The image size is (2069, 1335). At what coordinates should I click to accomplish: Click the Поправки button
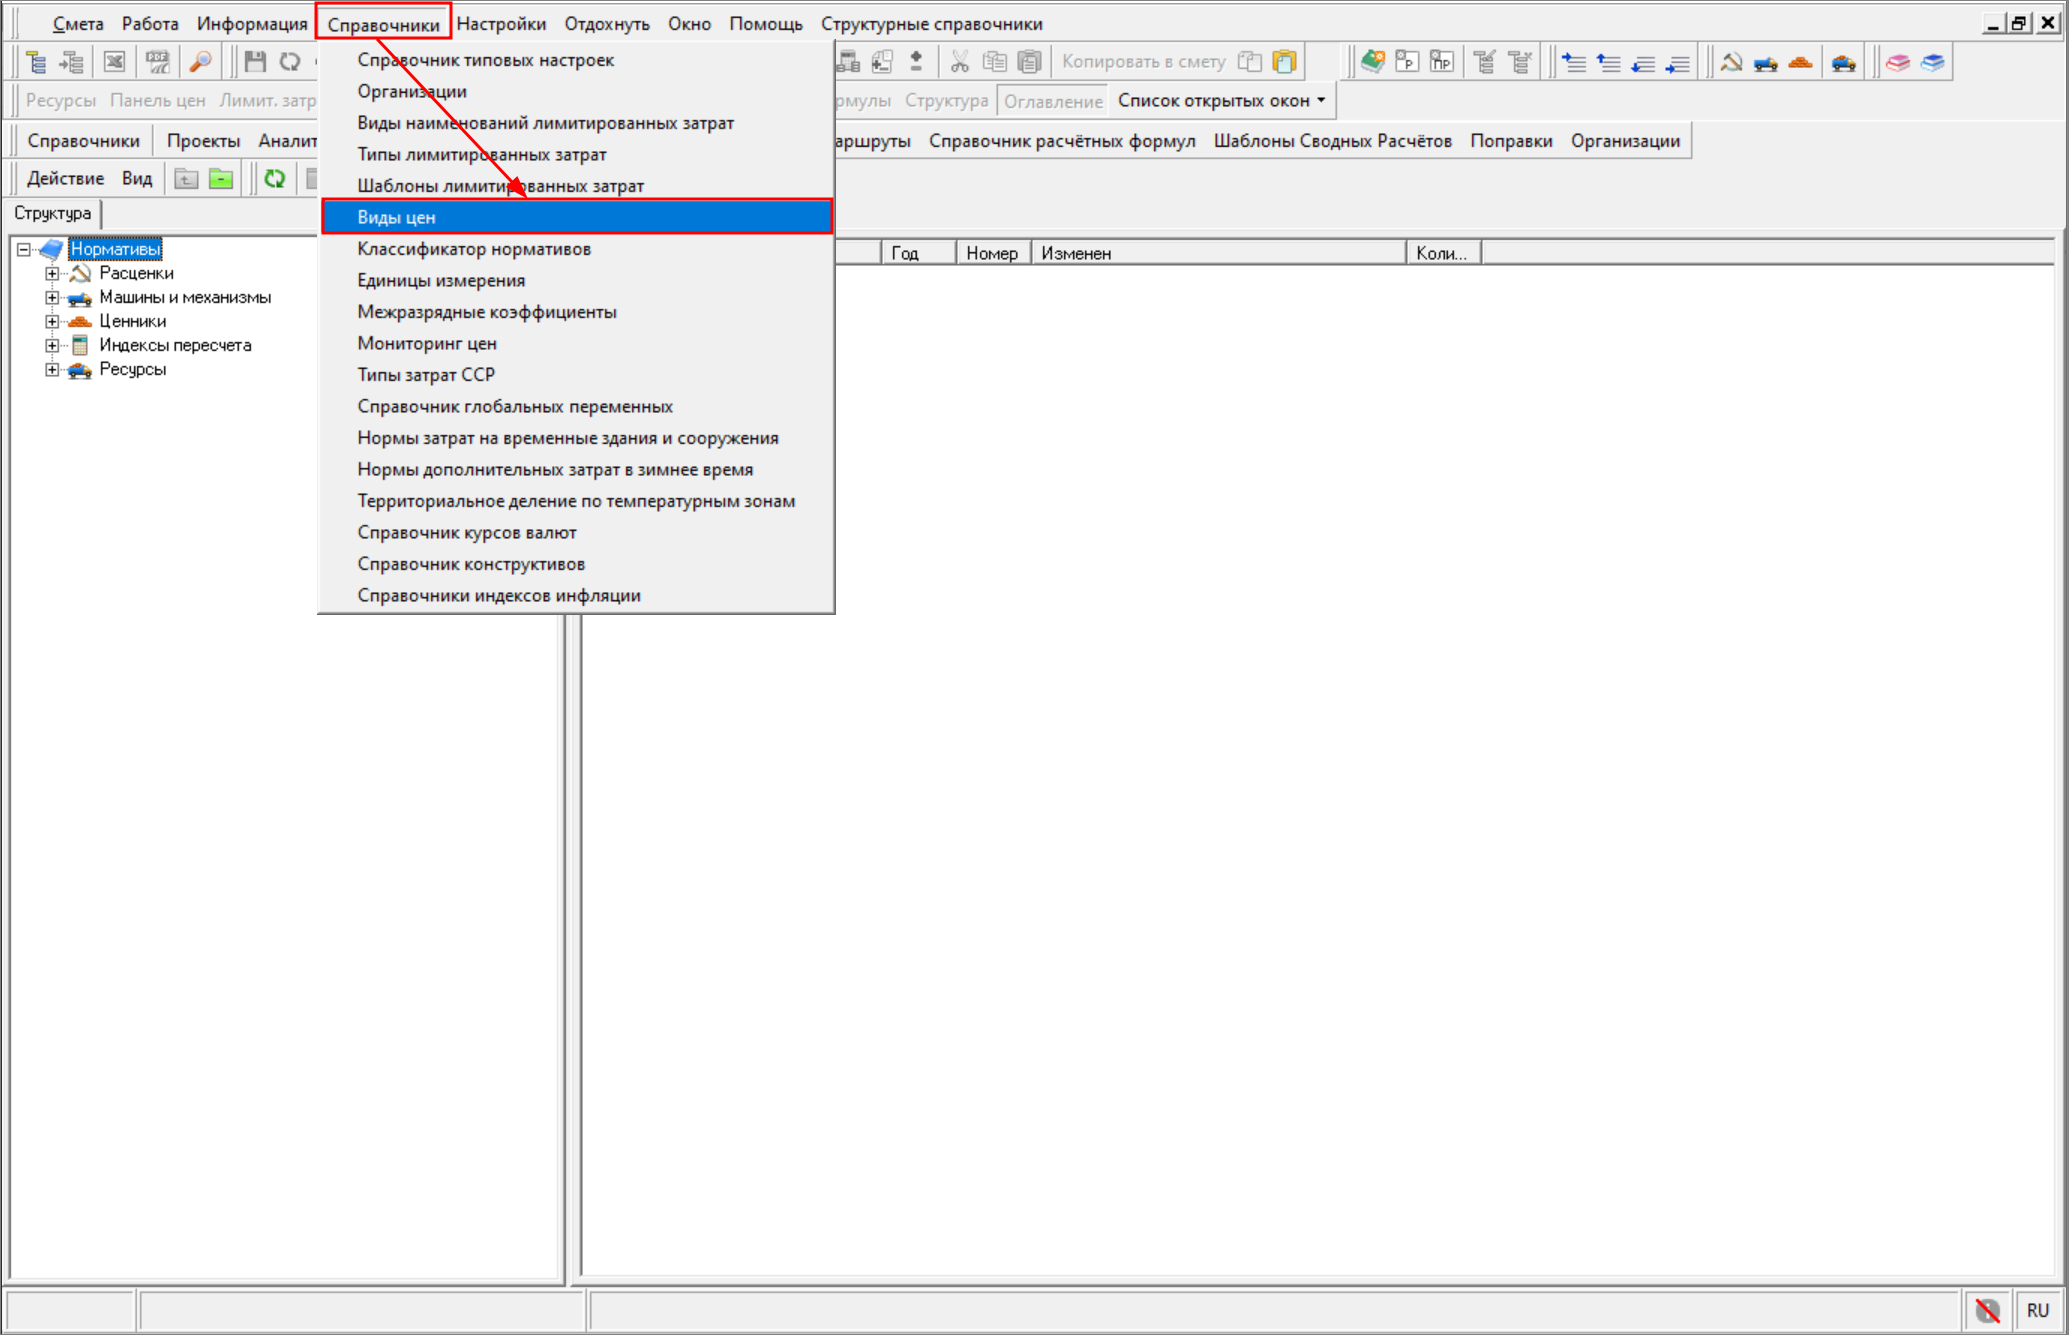pyautogui.click(x=1511, y=141)
